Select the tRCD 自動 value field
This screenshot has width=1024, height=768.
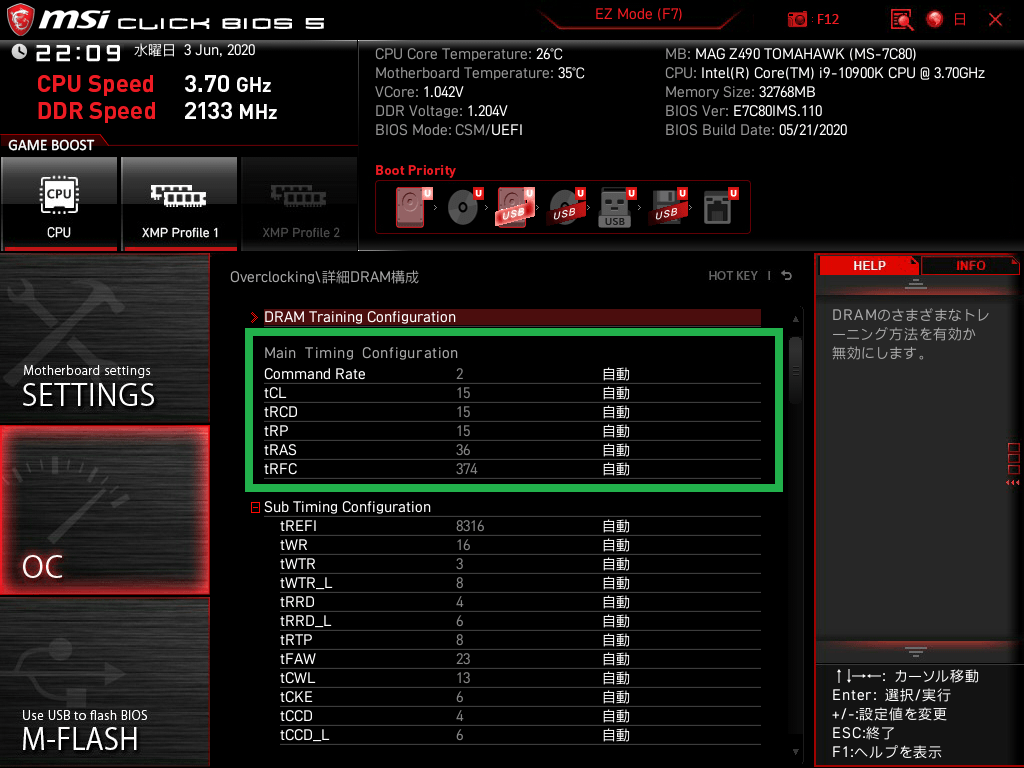616,412
